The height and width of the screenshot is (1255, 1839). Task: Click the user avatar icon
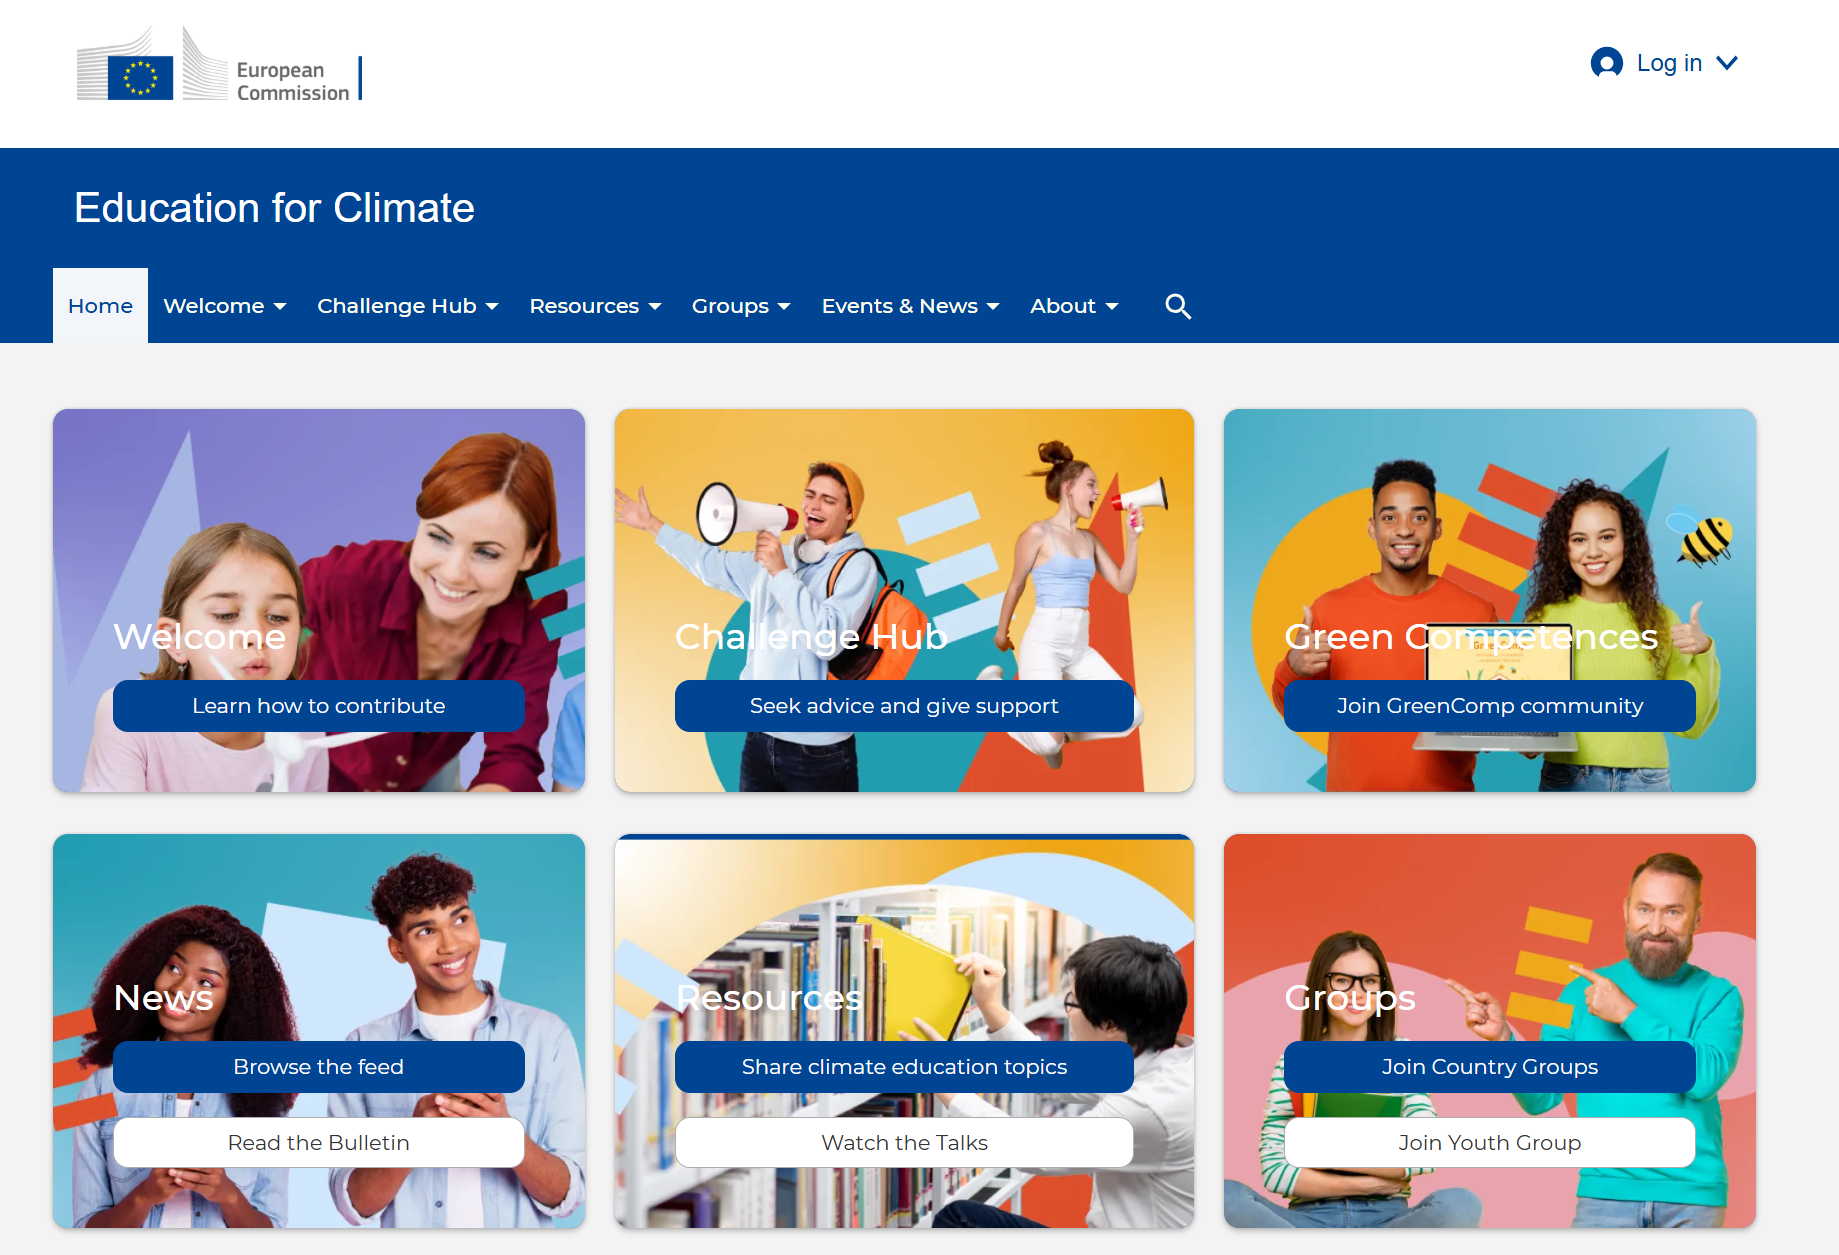pos(1606,63)
